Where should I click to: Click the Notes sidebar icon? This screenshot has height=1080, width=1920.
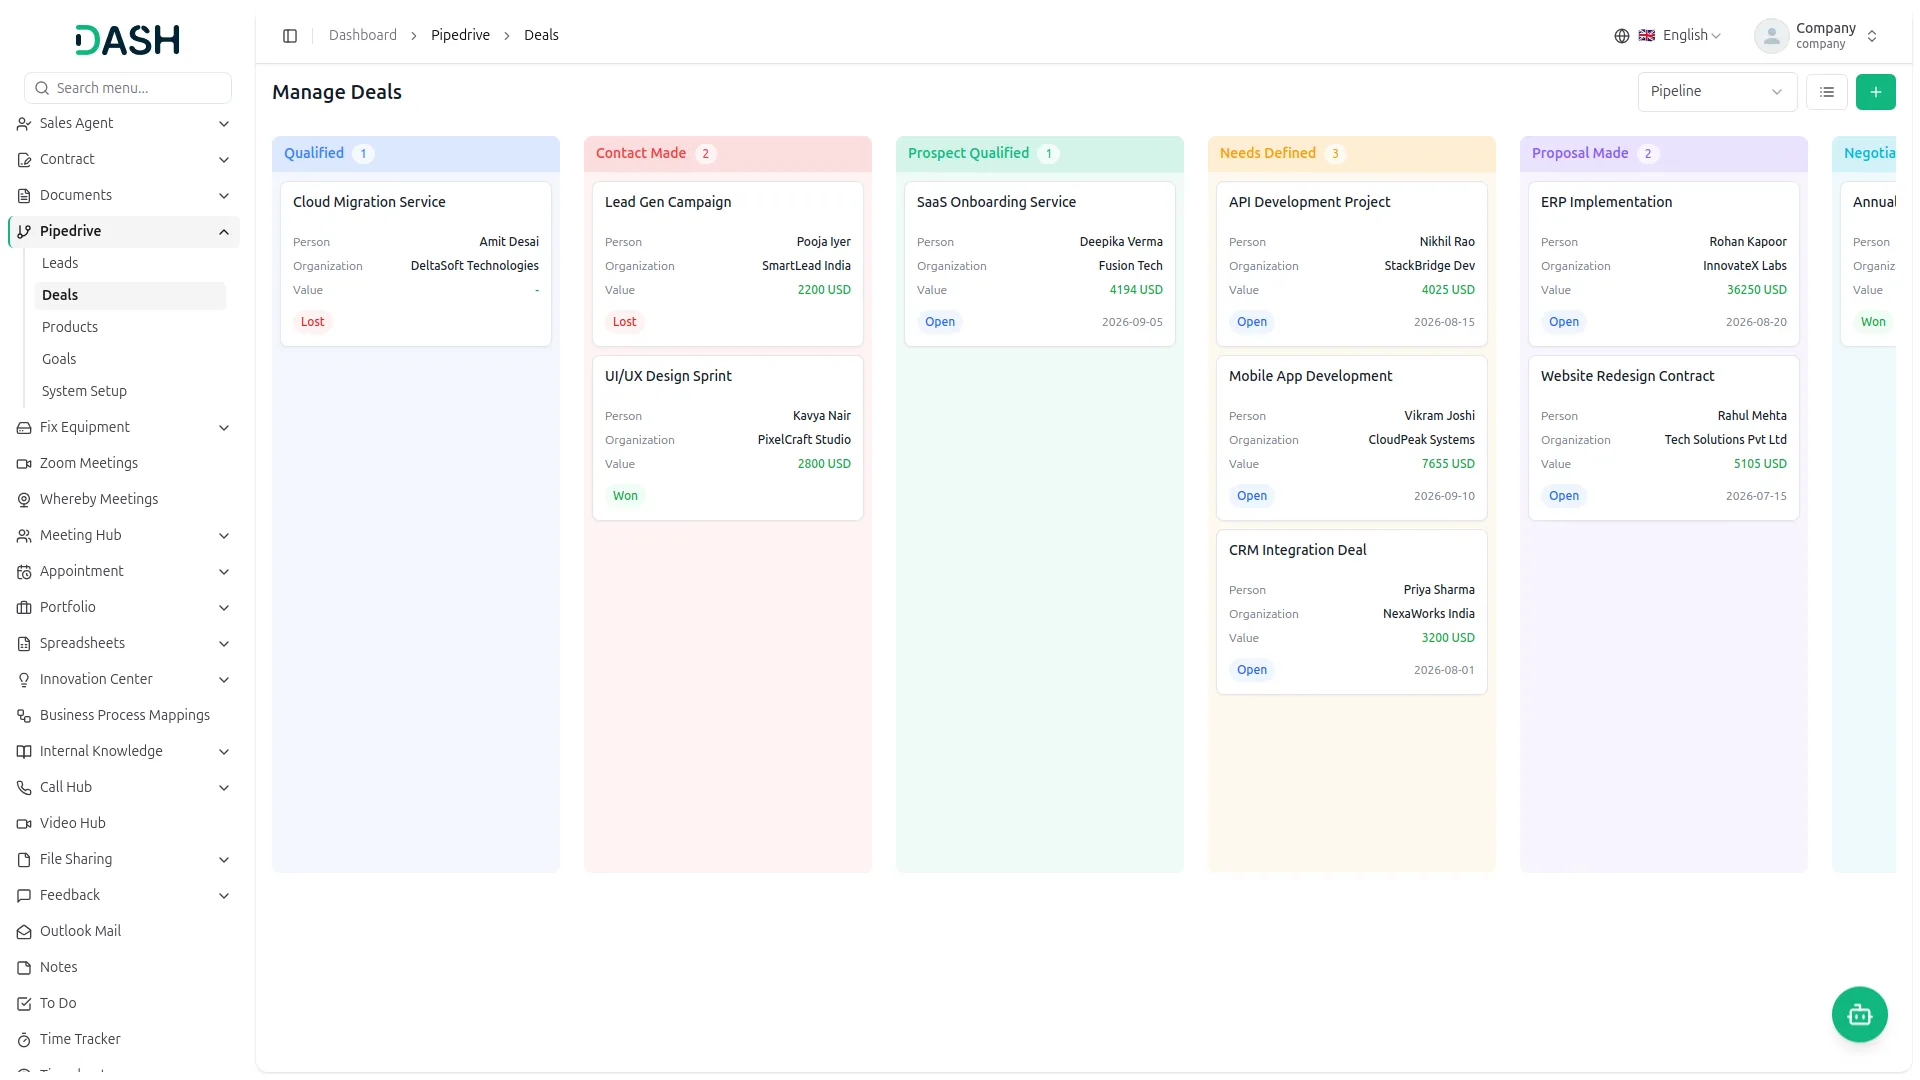[24, 968]
